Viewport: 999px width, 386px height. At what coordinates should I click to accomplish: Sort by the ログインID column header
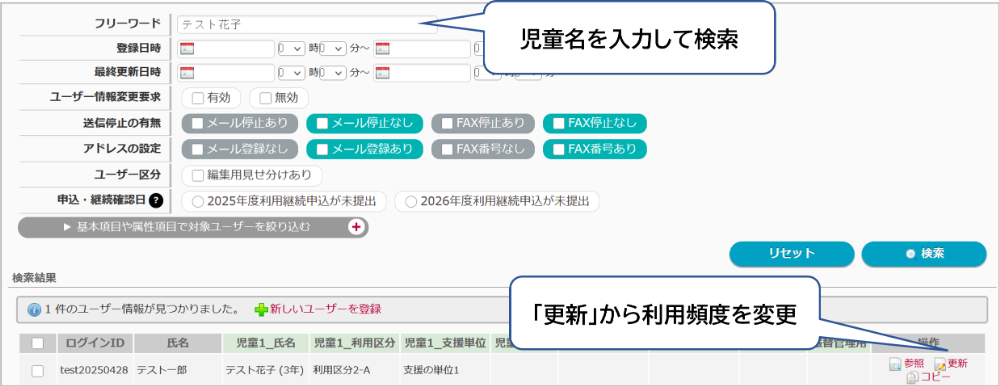[96, 343]
